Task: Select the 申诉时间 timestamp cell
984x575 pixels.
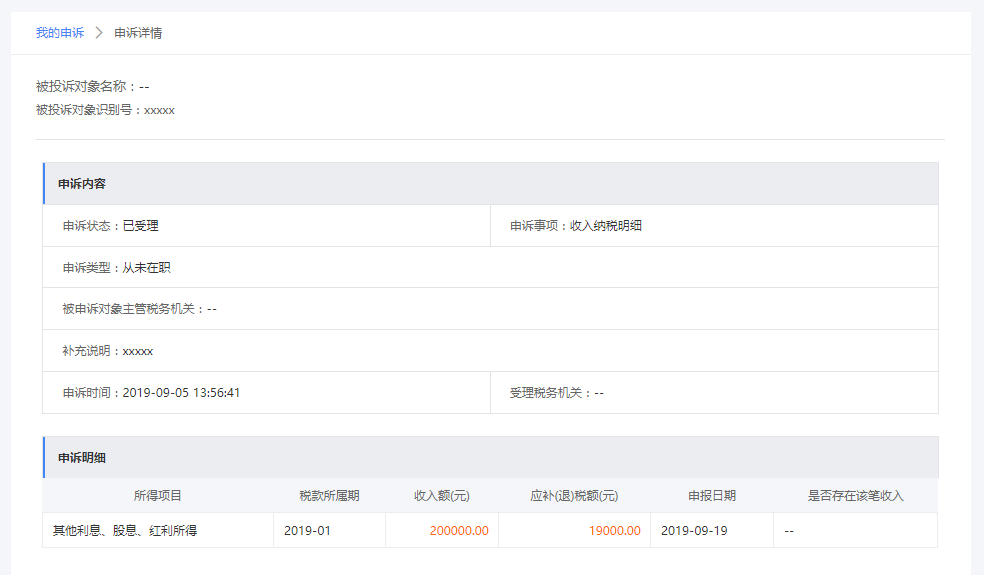Action: pos(151,393)
